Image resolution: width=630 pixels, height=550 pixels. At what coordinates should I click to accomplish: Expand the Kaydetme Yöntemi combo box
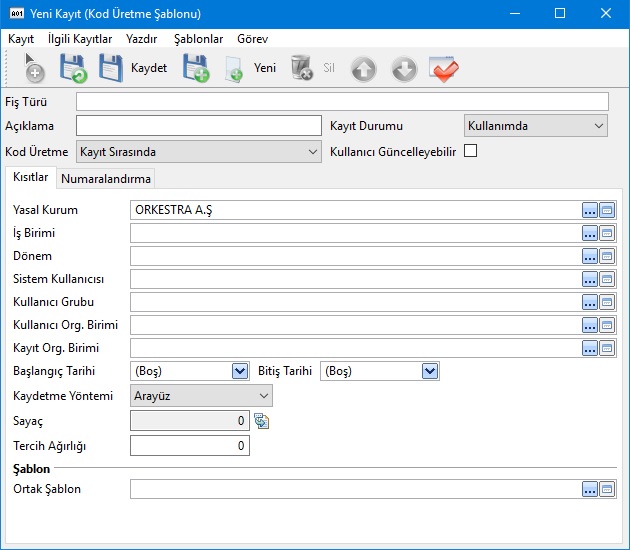pos(263,396)
